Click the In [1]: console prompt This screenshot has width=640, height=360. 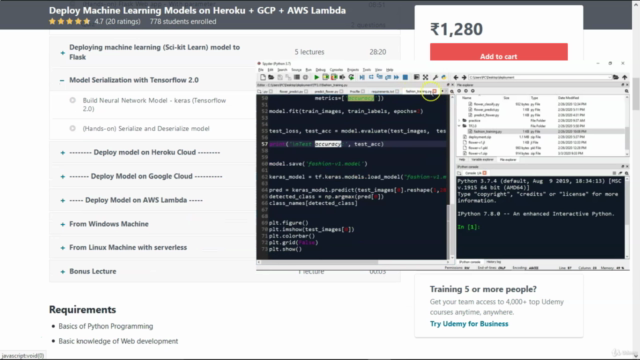coord(468,227)
